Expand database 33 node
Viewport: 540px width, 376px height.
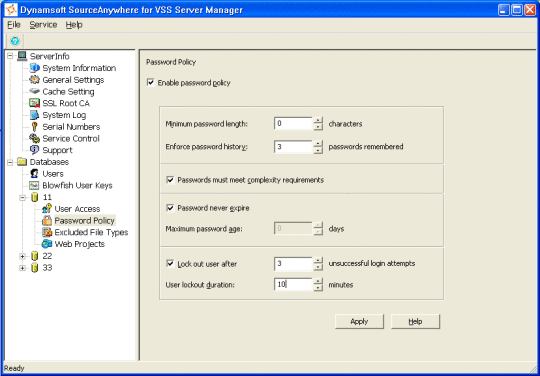coord(22,268)
